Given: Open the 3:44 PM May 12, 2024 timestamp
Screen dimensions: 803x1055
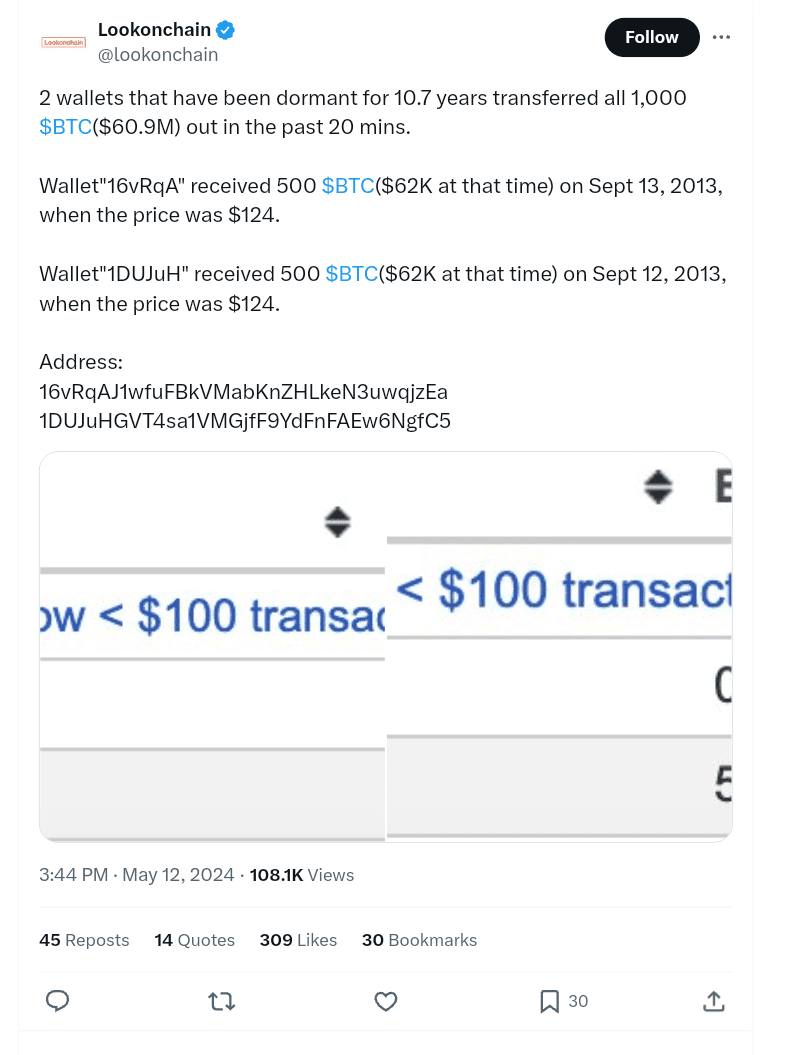Looking at the screenshot, I should pos(136,875).
